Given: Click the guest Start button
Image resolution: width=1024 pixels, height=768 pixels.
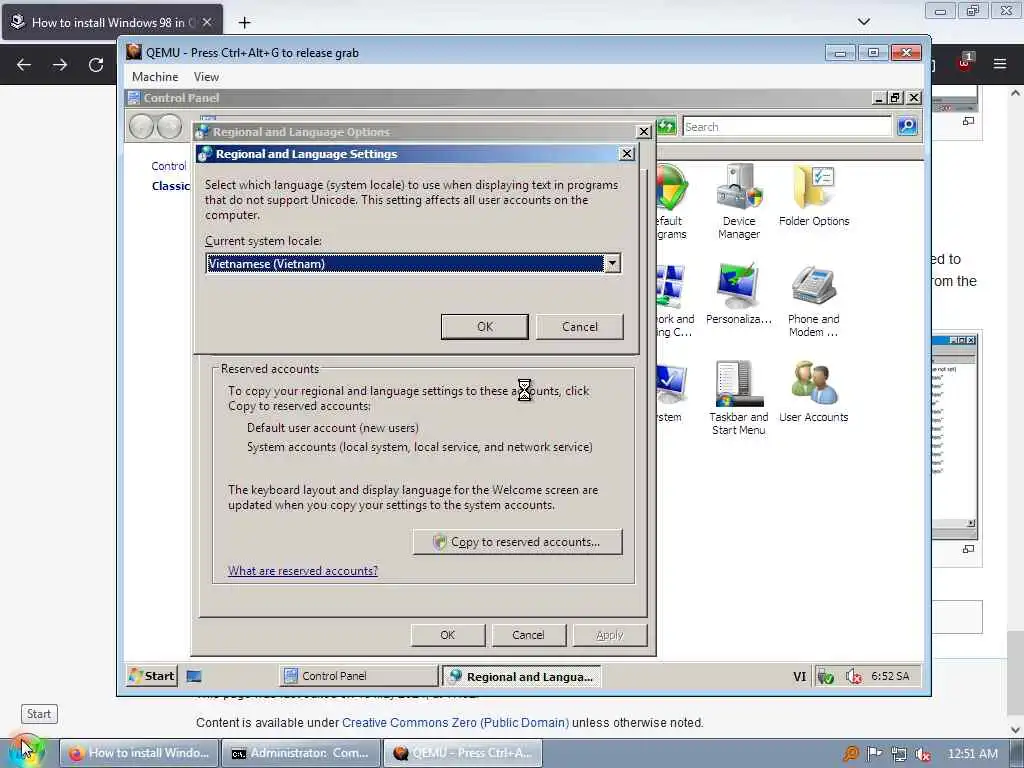Looking at the screenshot, I should pos(152,676).
